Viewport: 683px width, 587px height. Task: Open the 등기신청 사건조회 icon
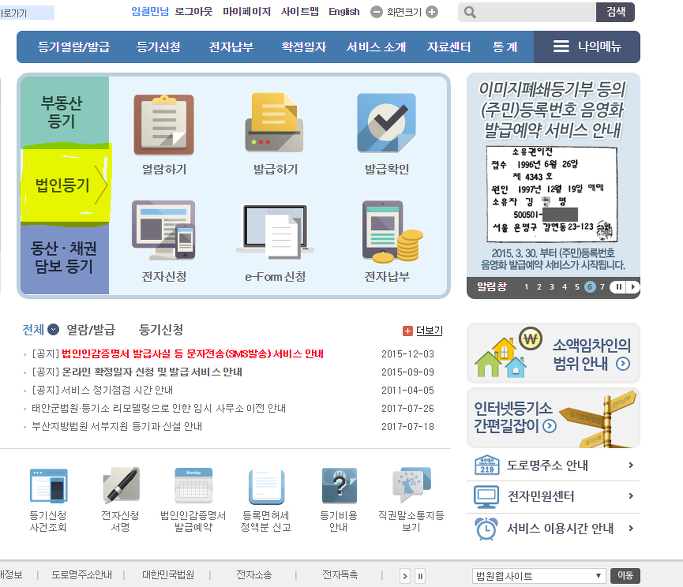[48, 486]
